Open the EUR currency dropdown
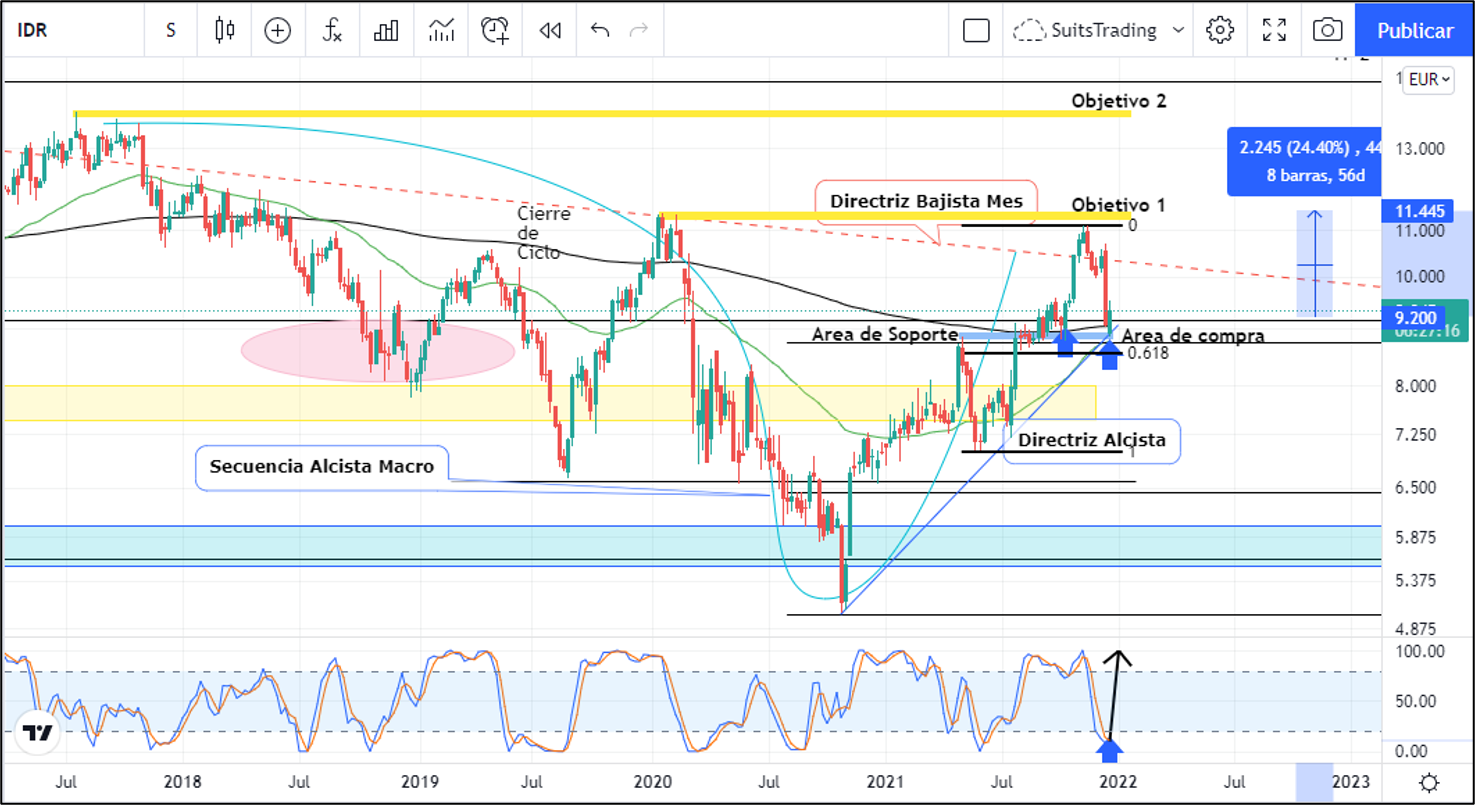1476x806 pixels. pyautogui.click(x=1429, y=80)
